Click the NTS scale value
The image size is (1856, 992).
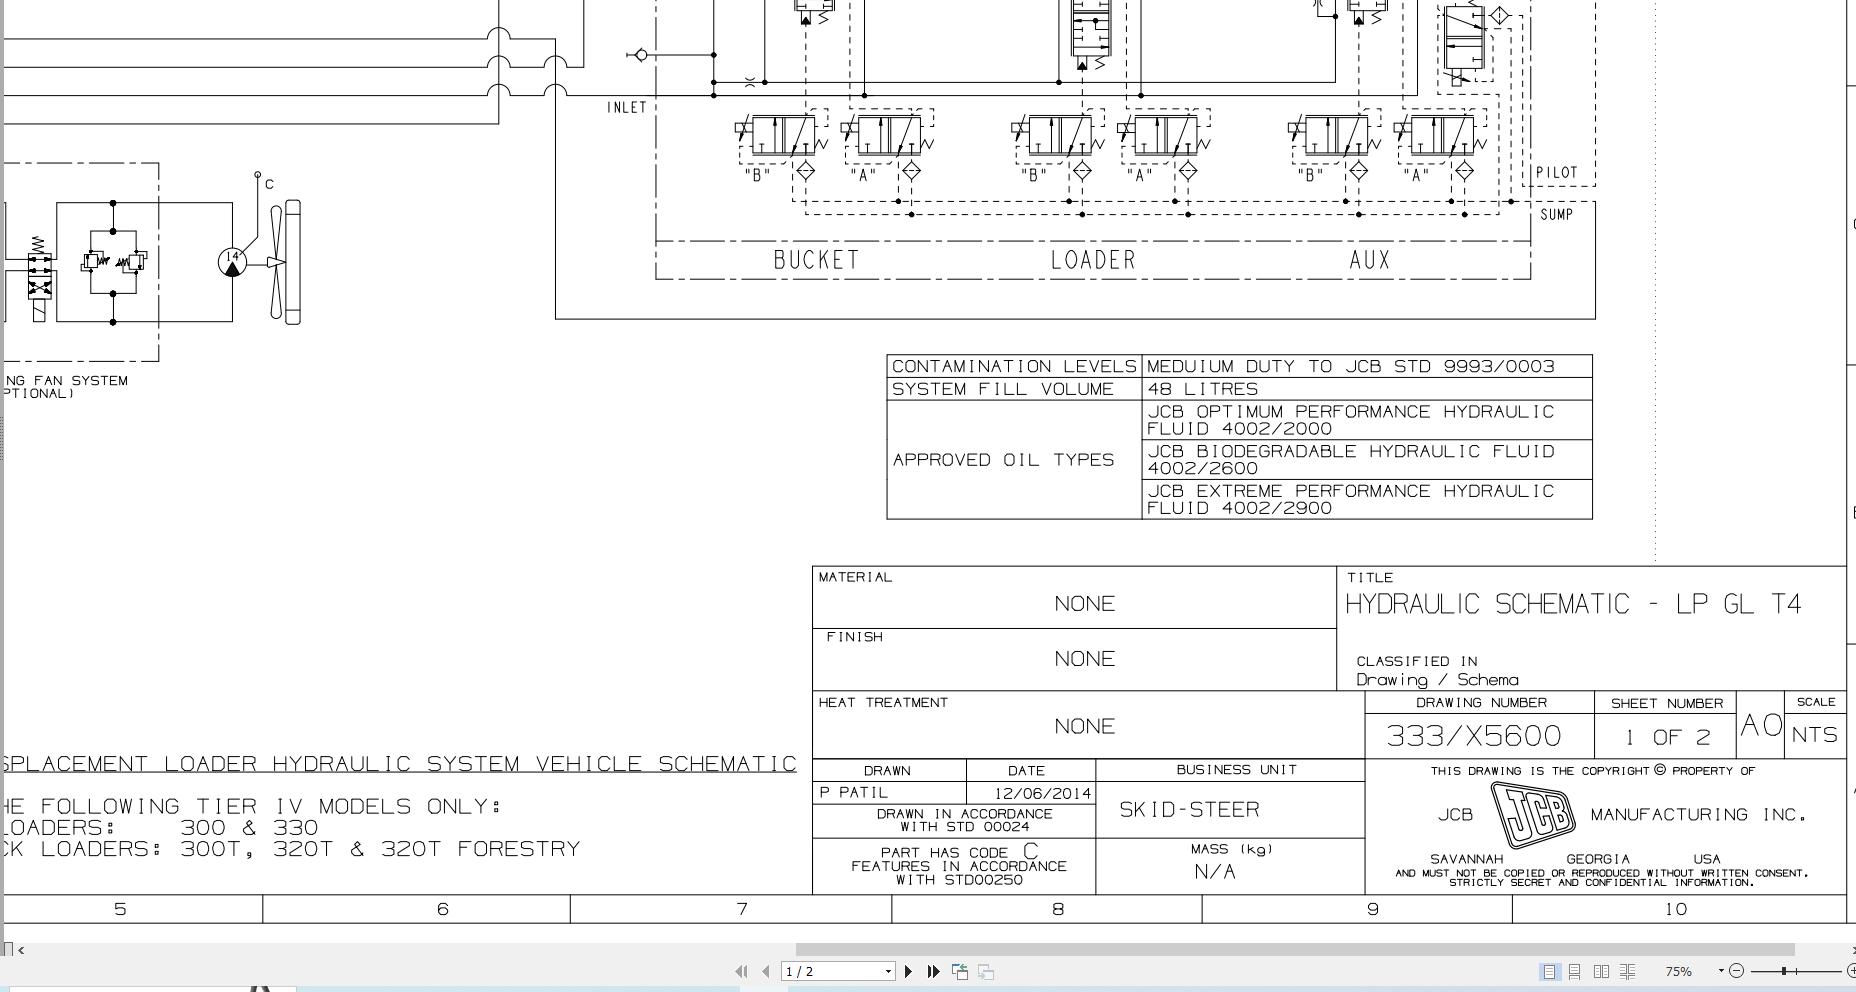click(x=1814, y=735)
